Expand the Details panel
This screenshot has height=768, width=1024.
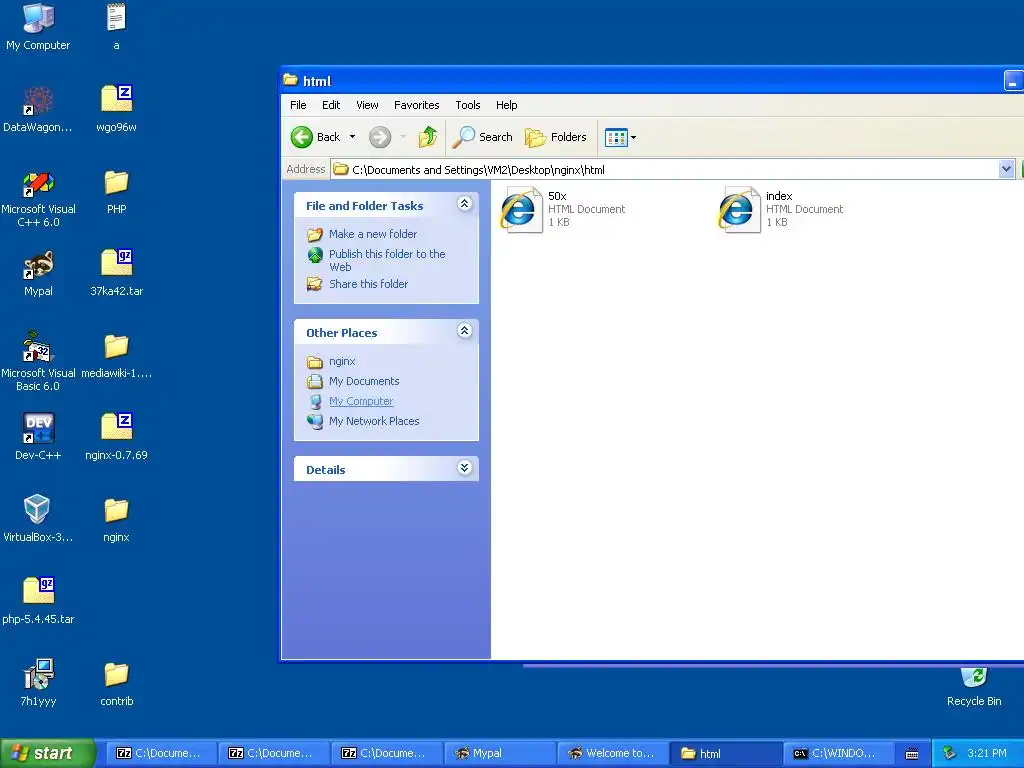(464, 468)
